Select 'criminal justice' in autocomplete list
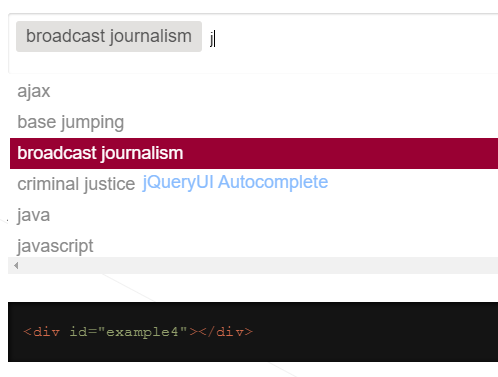Image resolution: width=498 pixels, height=377 pixels. point(76,184)
